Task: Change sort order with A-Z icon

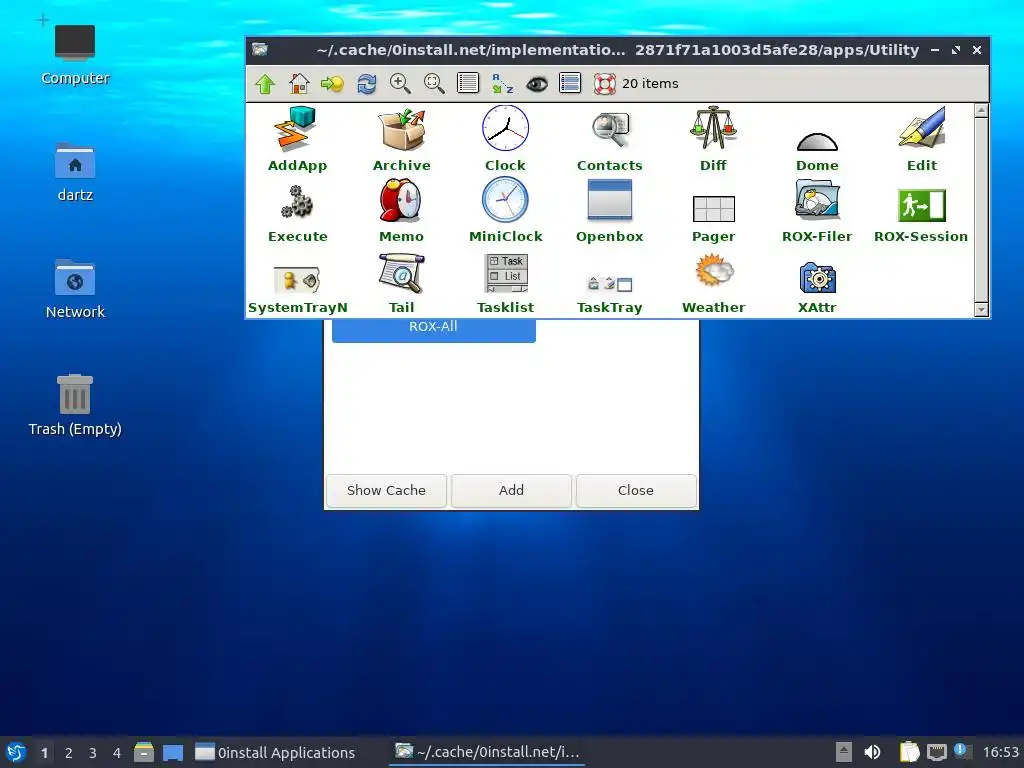Action: [502, 84]
